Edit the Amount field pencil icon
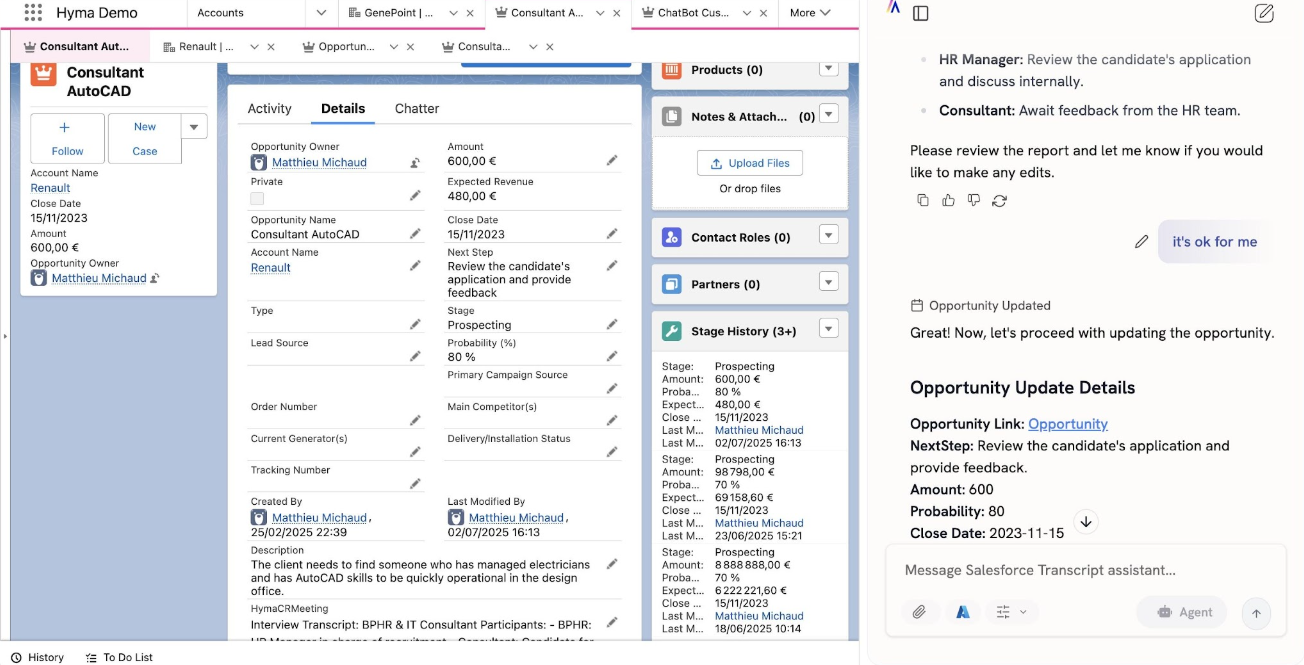This screenshot has width=1304, height=665. tap(612, 160)
